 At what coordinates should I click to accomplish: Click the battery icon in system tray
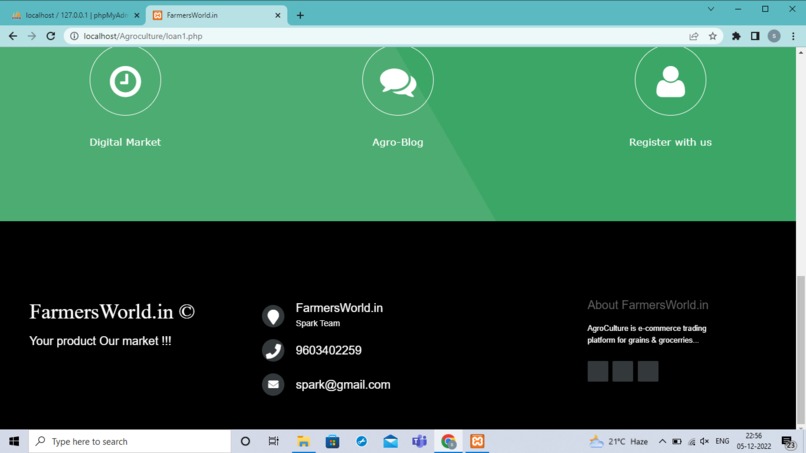coord(677,441)
